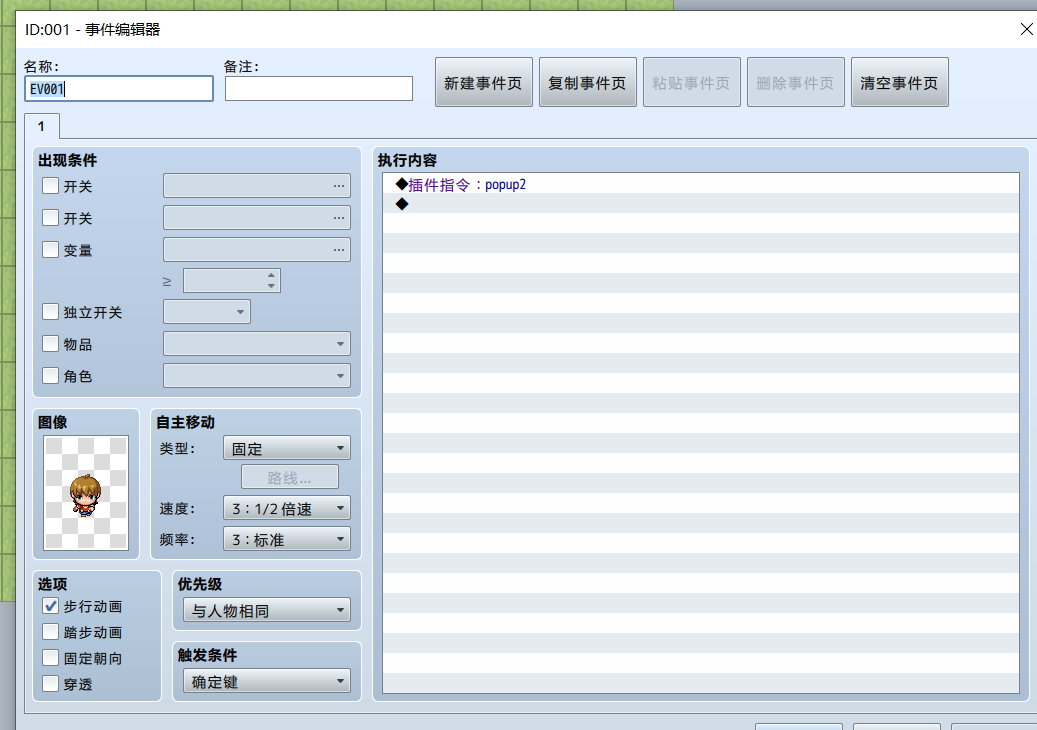Focus the 名称 field containing EV001

click(x=119, y=89)
